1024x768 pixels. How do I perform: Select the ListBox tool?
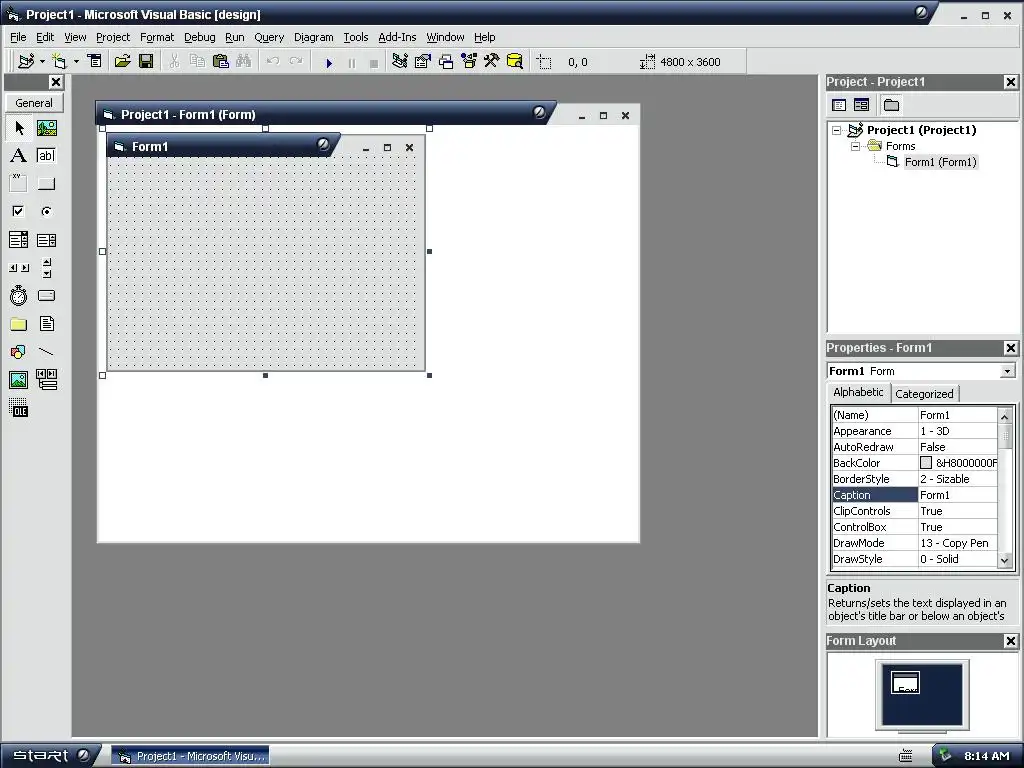46,240
